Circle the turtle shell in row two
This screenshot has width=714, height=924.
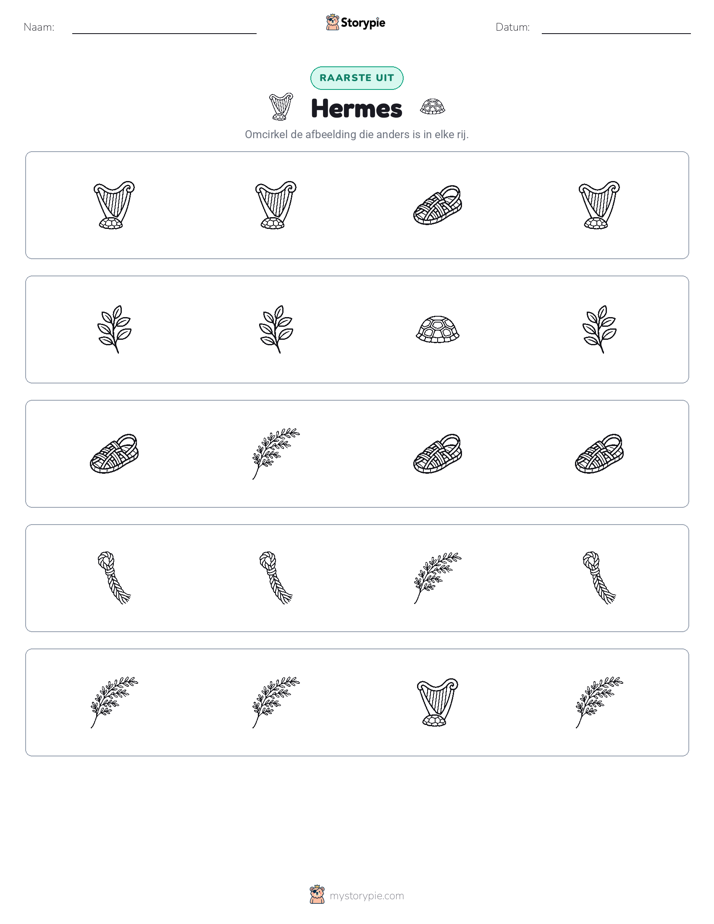(x=438, y=329)
